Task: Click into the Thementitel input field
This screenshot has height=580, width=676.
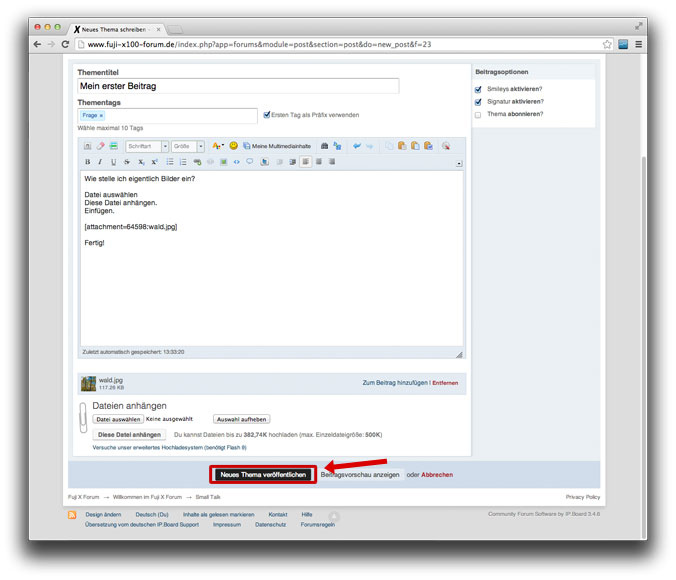Action: tap(238, 86)
